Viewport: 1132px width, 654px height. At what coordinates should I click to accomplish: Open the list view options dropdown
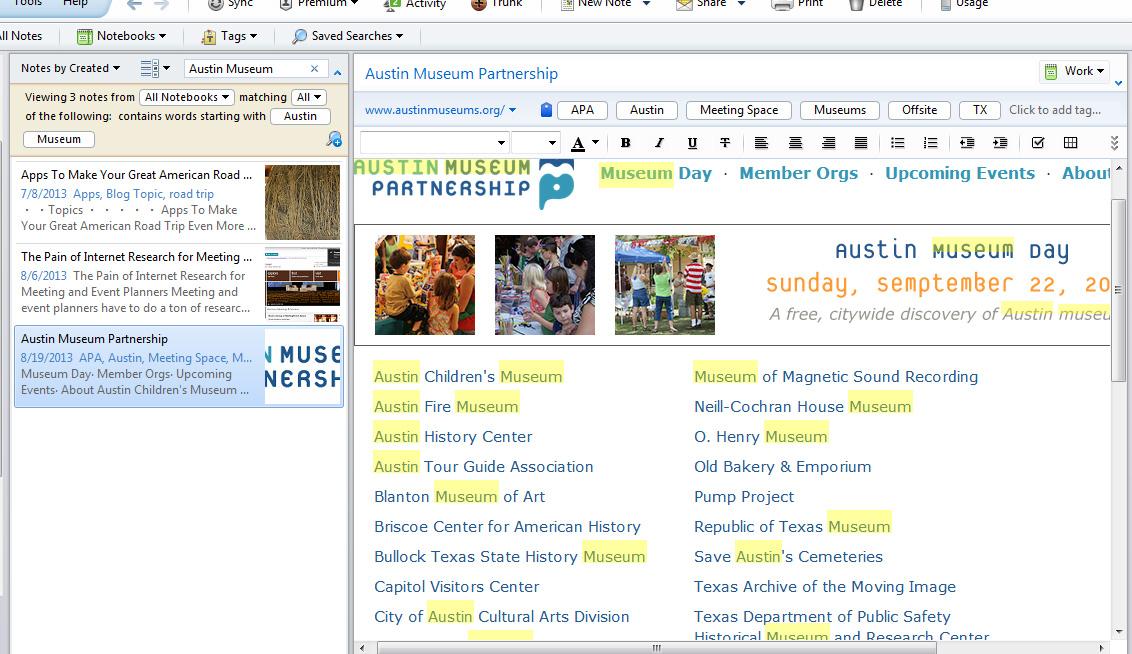pos(155,69)
